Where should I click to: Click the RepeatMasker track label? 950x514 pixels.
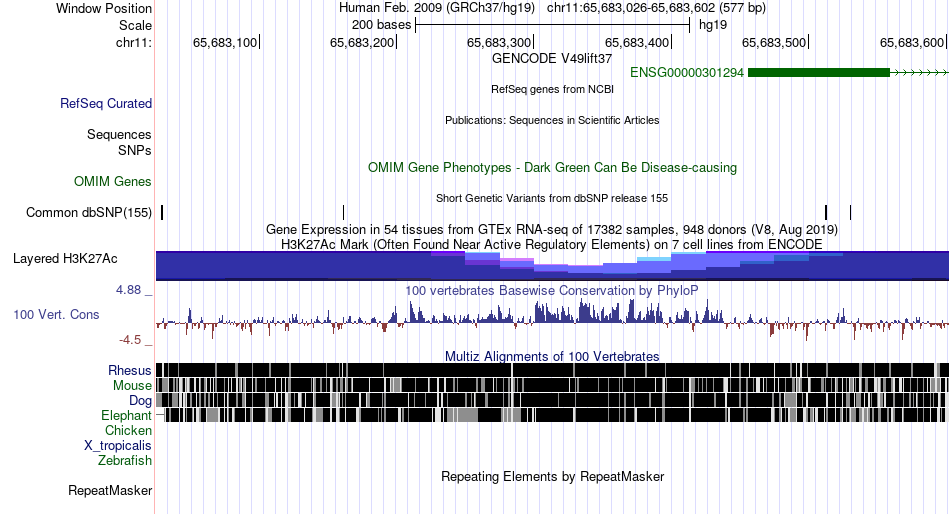[110, 490]
